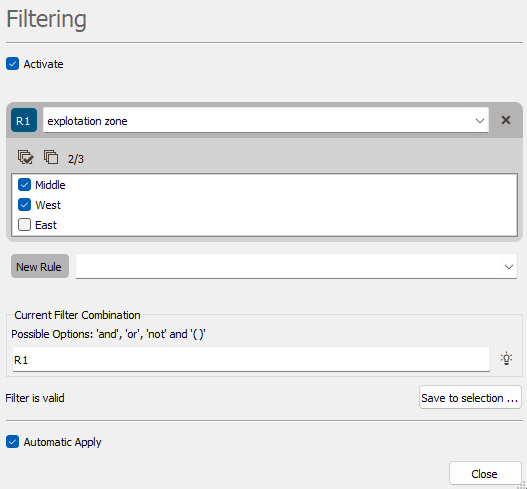The image size is (527, 489).
Task: Uncheck the Middle zone checkbox
Action: pyautogui.click(x=24, y=185)
